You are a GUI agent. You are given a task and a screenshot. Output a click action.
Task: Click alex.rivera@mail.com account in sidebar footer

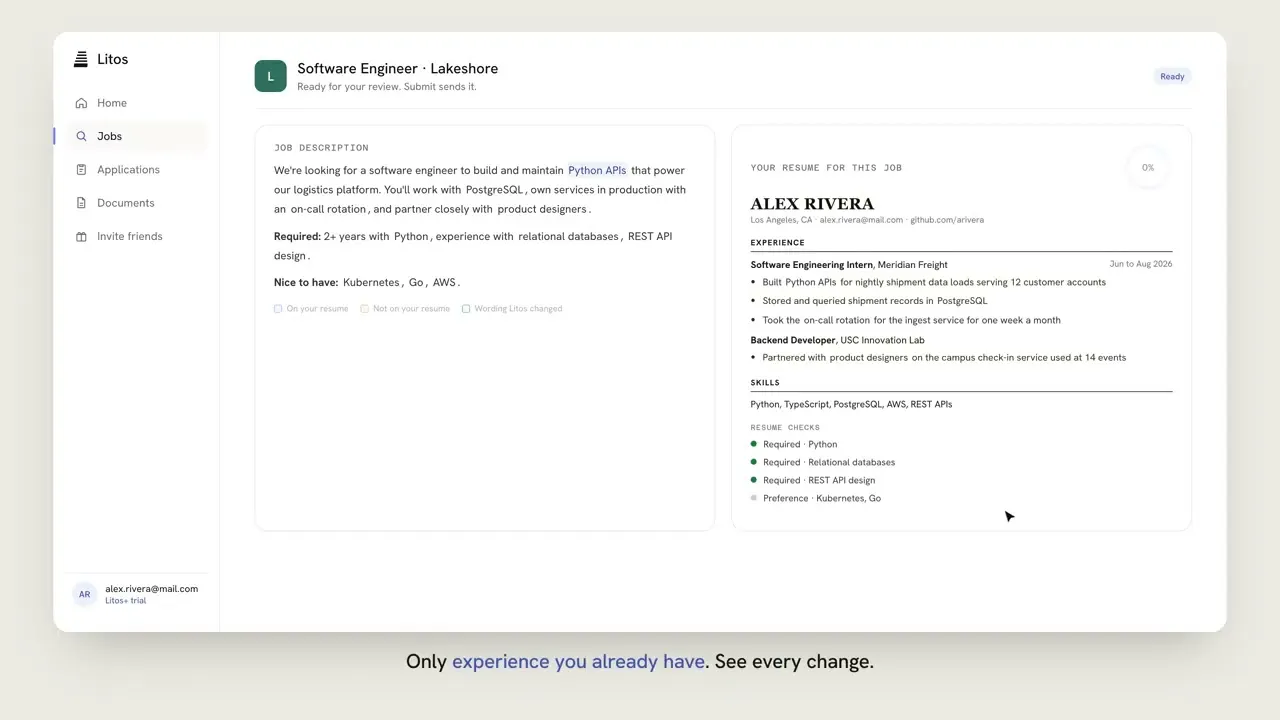(151, 589)
